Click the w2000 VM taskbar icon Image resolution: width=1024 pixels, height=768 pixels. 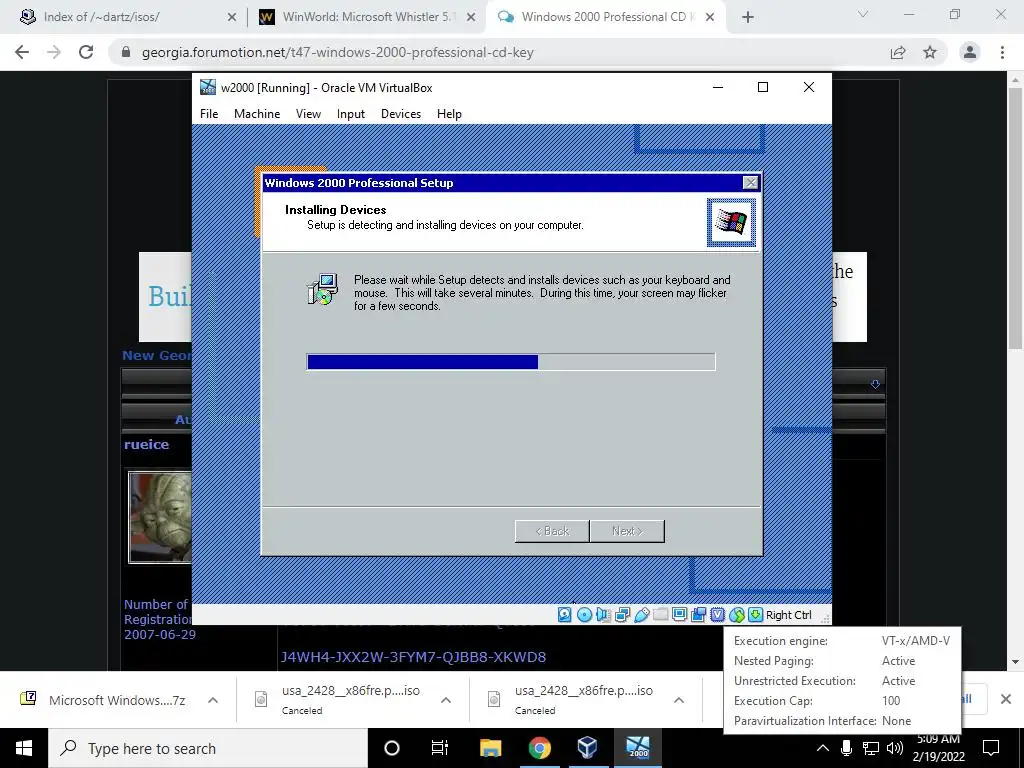(637, 748)
